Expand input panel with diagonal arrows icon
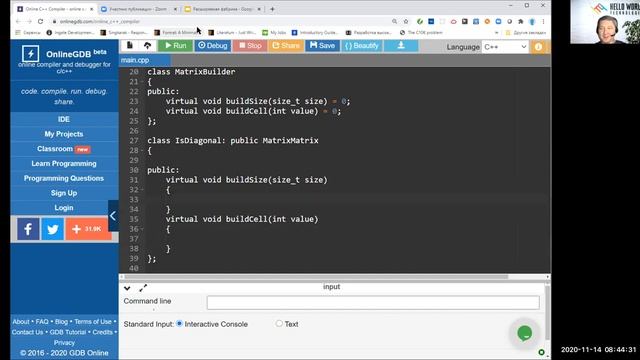Image resolution: width=640 pixels, height=360 pixels. (x=143, y=288)
